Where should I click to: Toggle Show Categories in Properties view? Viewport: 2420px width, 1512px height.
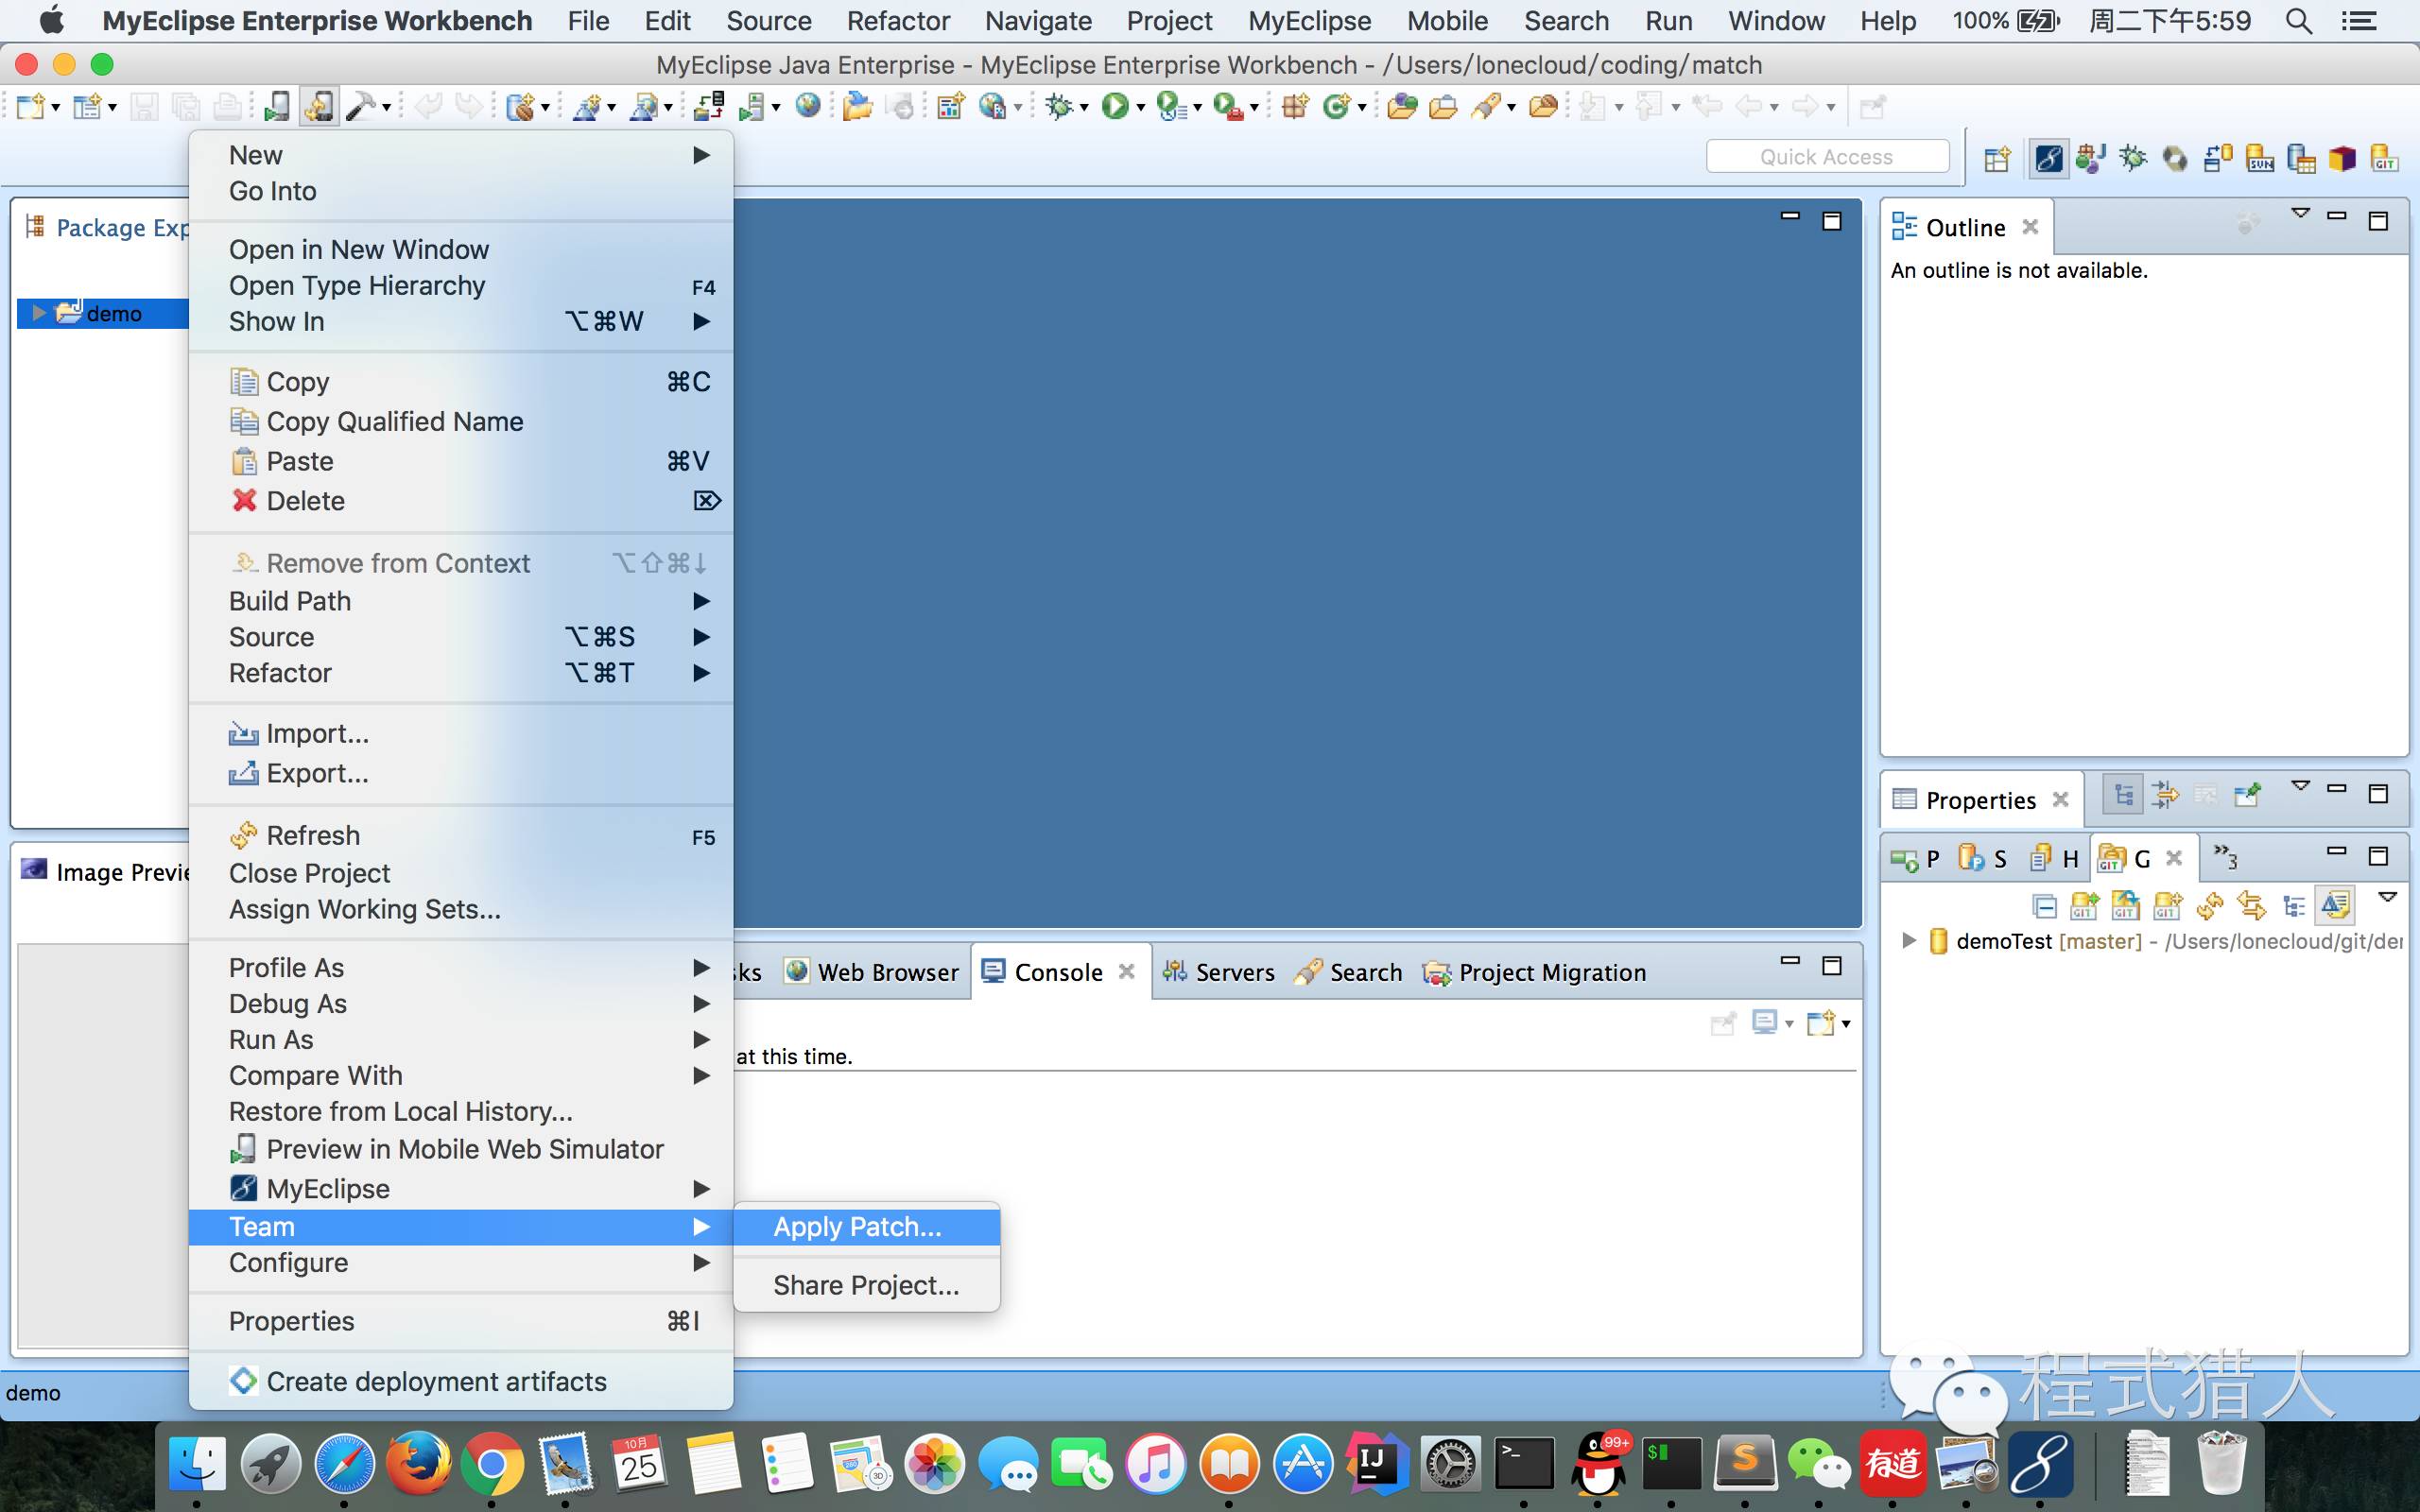coord(2122,796)
